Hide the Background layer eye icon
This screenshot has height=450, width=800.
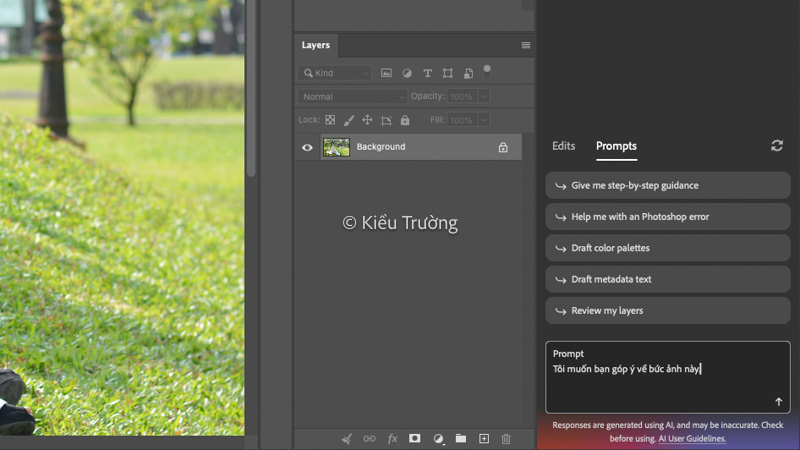pyautogui.click(x=307, y=147)
